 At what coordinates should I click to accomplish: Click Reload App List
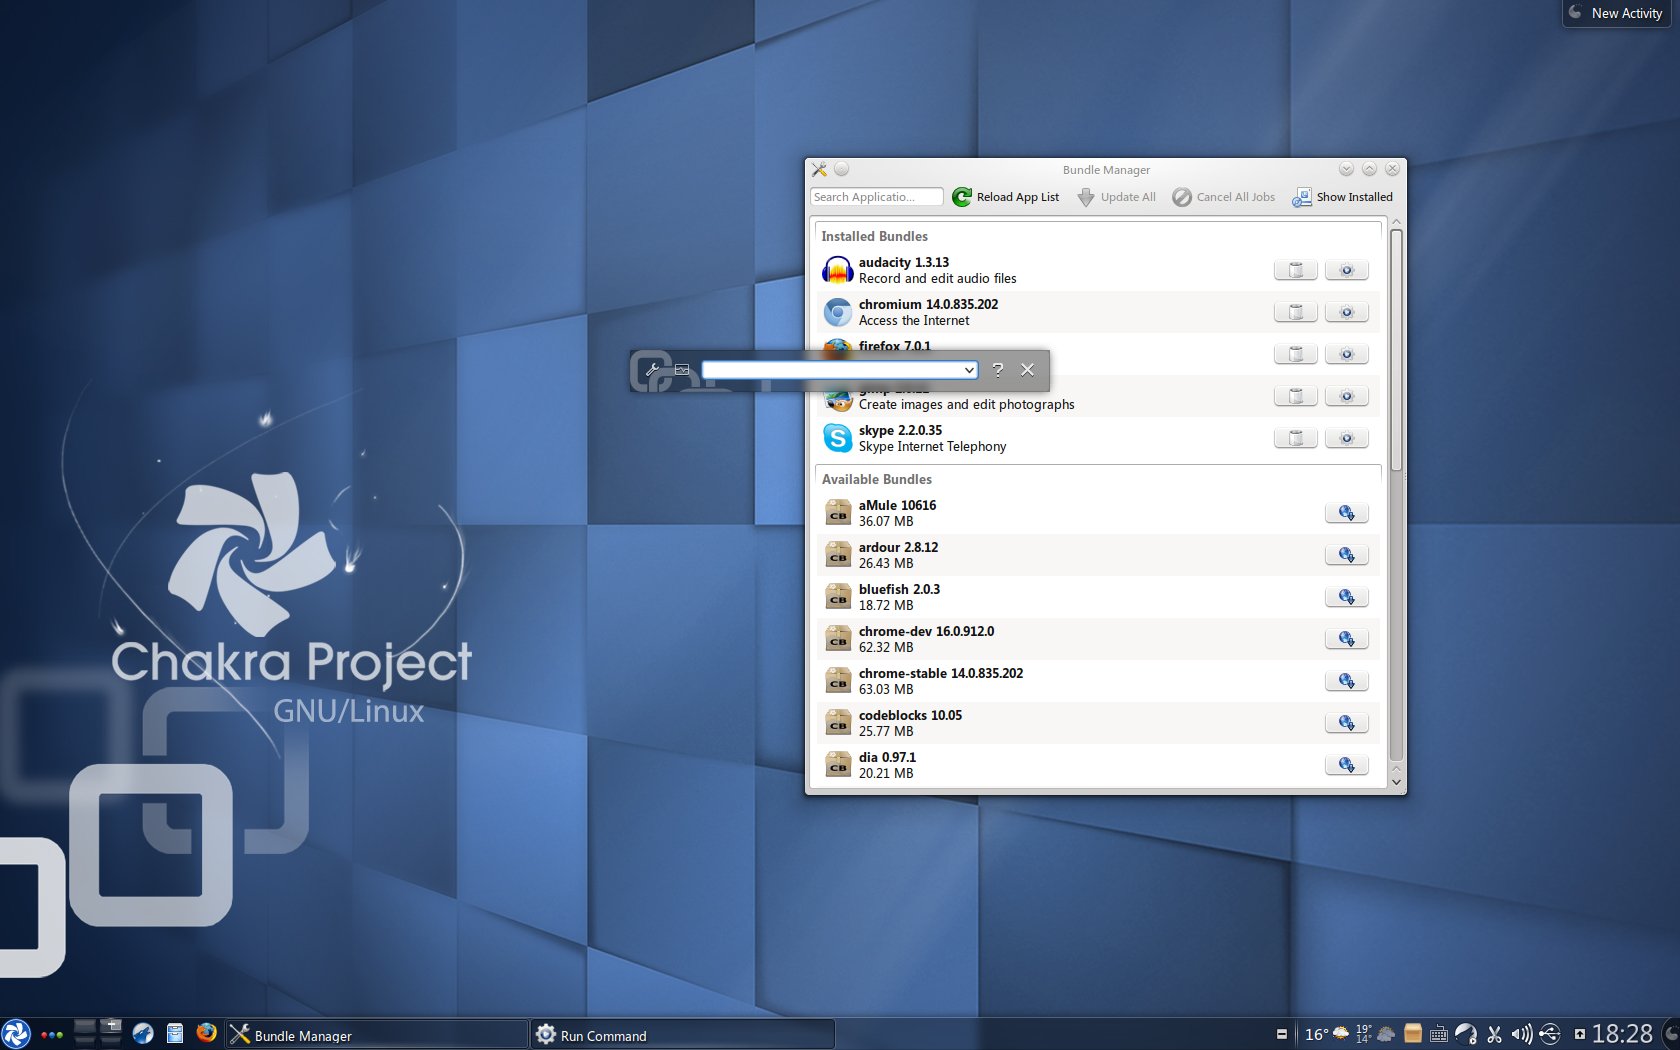[x=1005, y=197]
